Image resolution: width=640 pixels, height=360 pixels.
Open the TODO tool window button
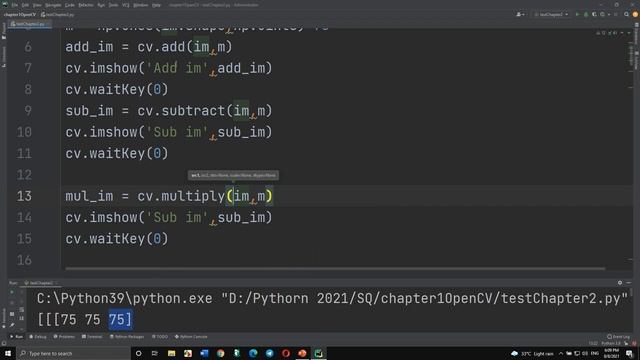pos(160,337)
